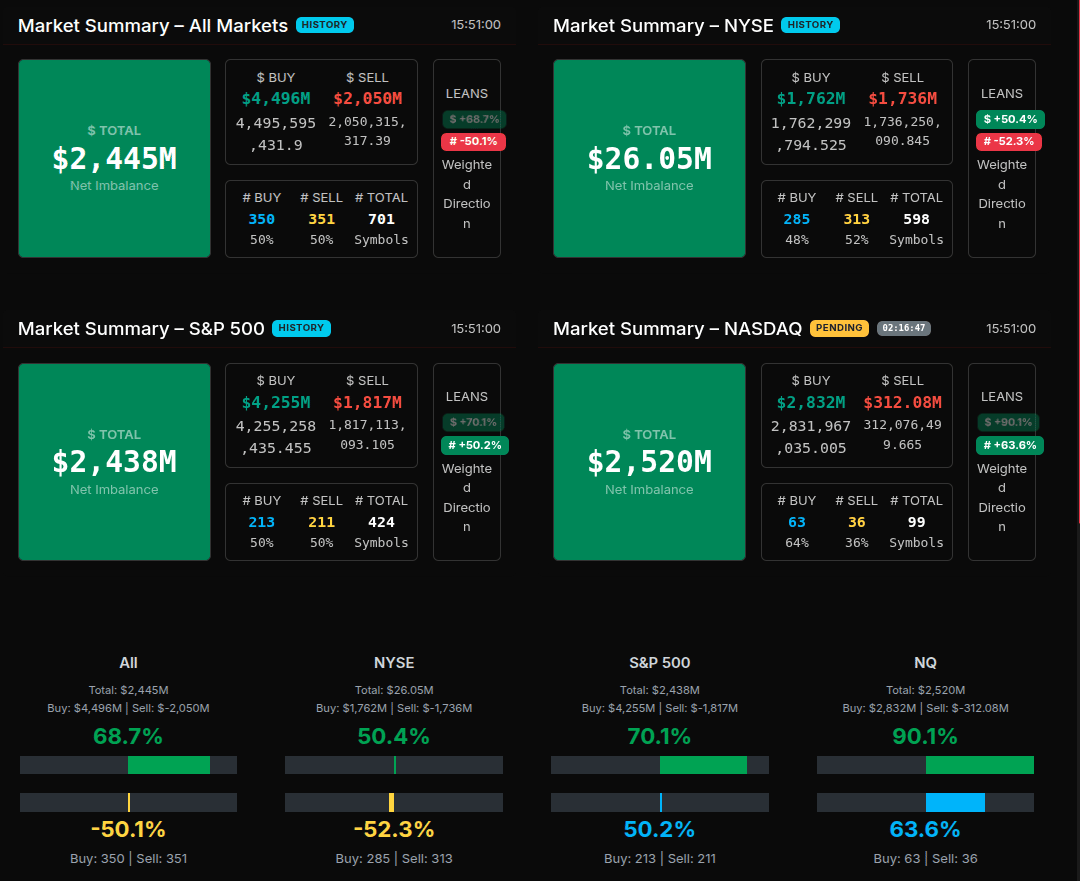
Task: Click the green 68.7% bar under All
Action: coord(169,765)
